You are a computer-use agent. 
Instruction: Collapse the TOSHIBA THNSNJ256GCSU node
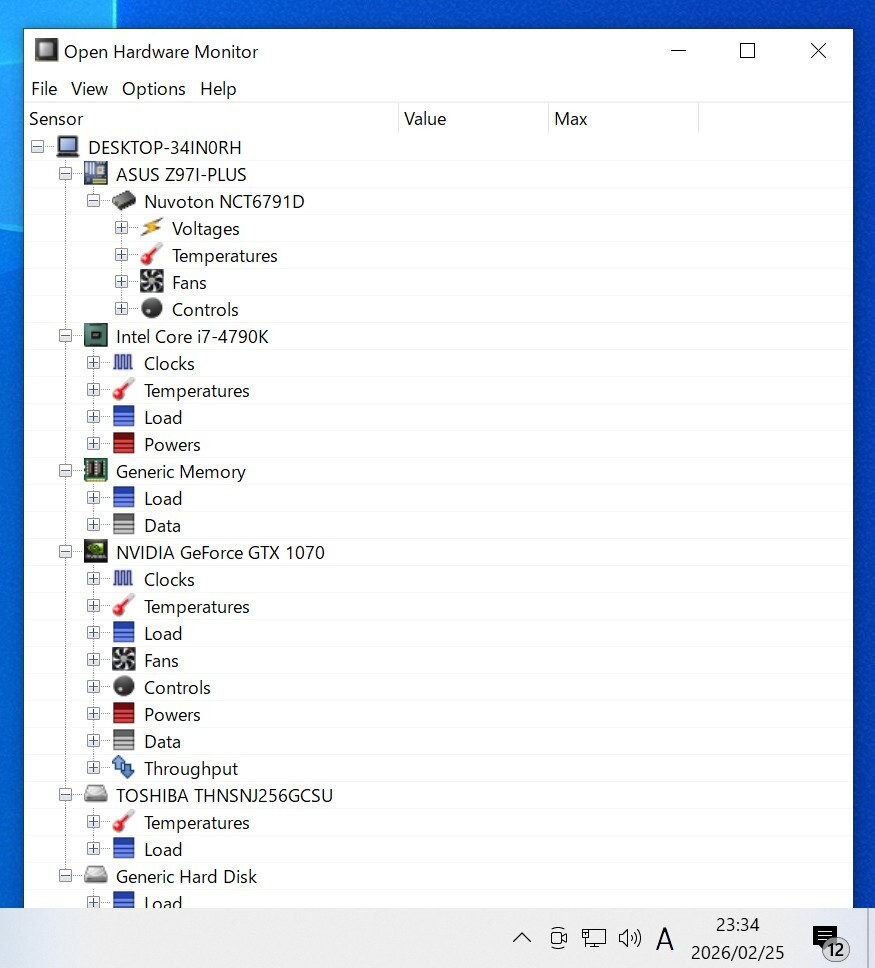(65, 795)
